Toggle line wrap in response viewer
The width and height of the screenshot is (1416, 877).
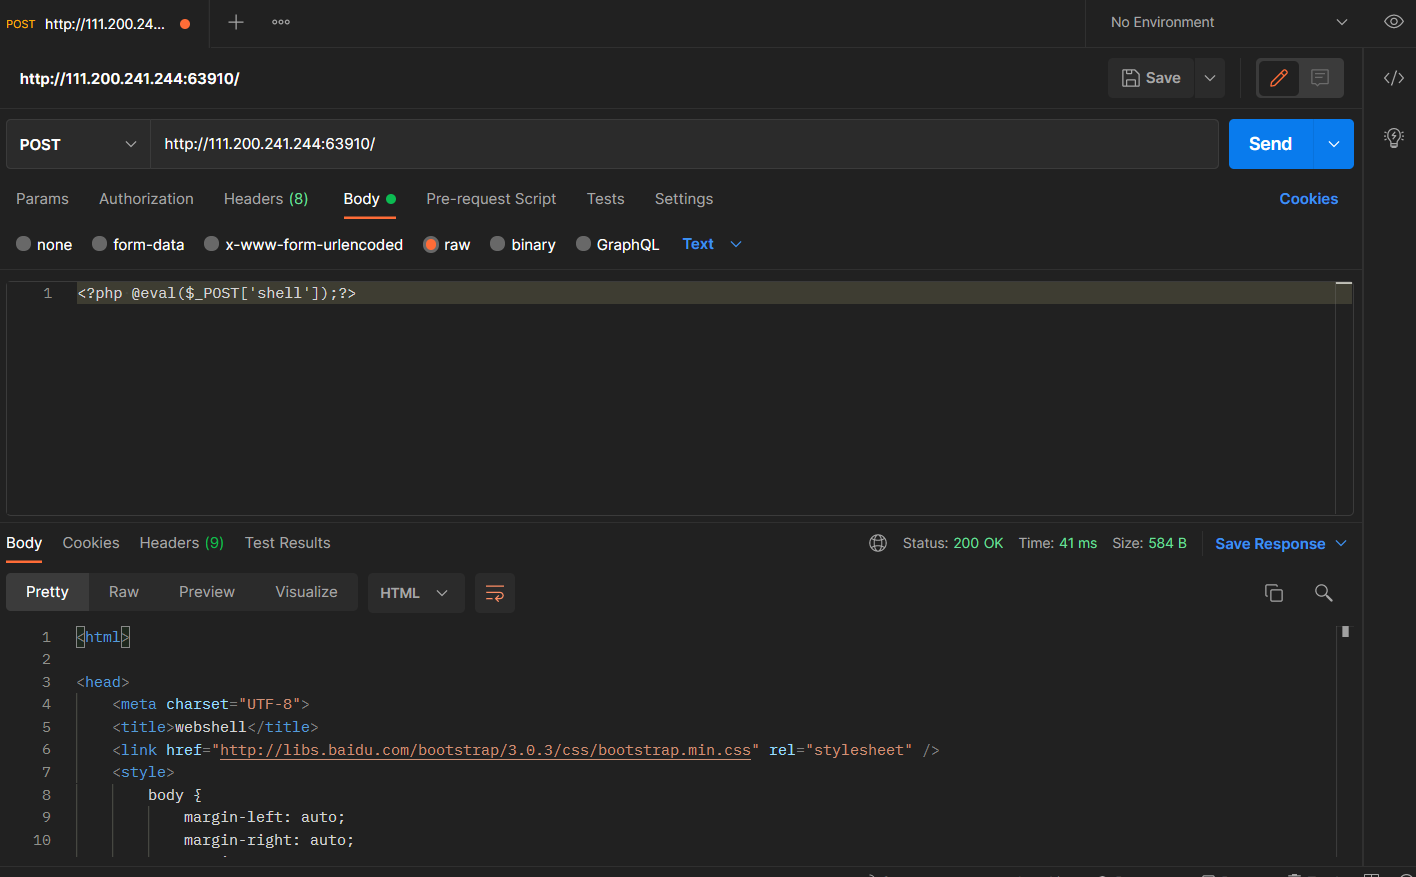pyautogui.click(x=494, y=593)
